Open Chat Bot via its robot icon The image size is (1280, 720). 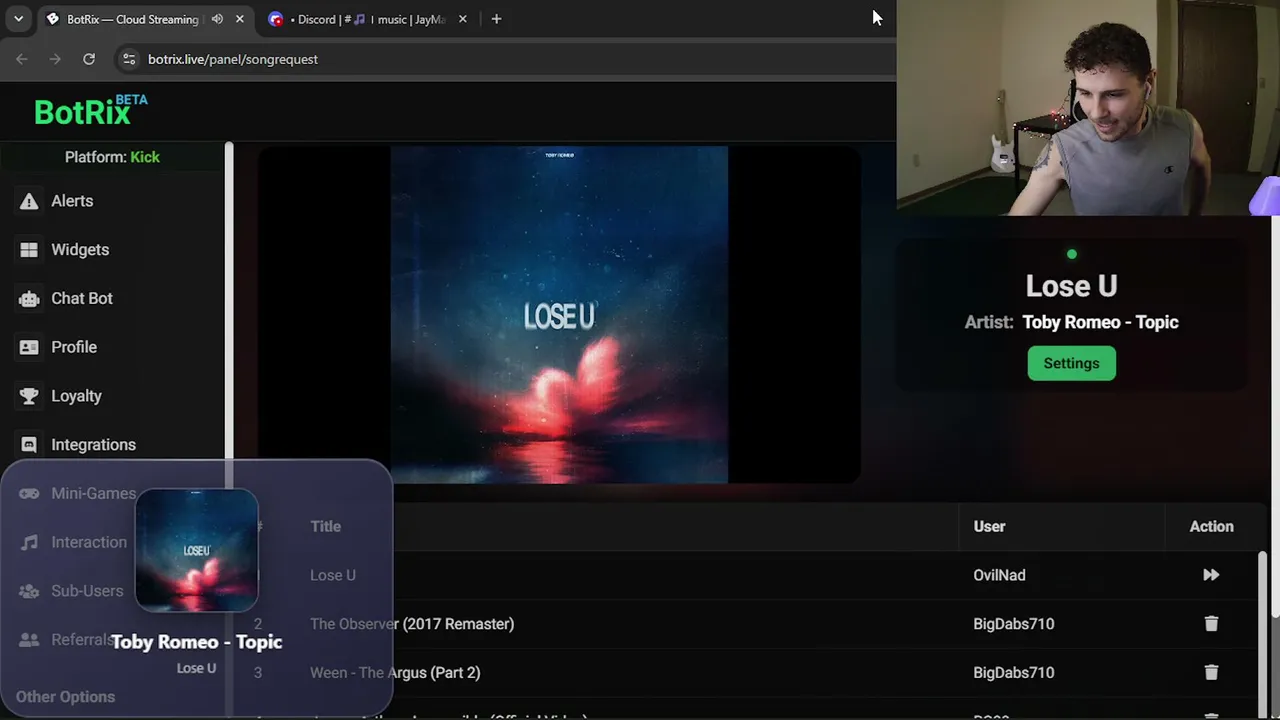pos(29,299)
